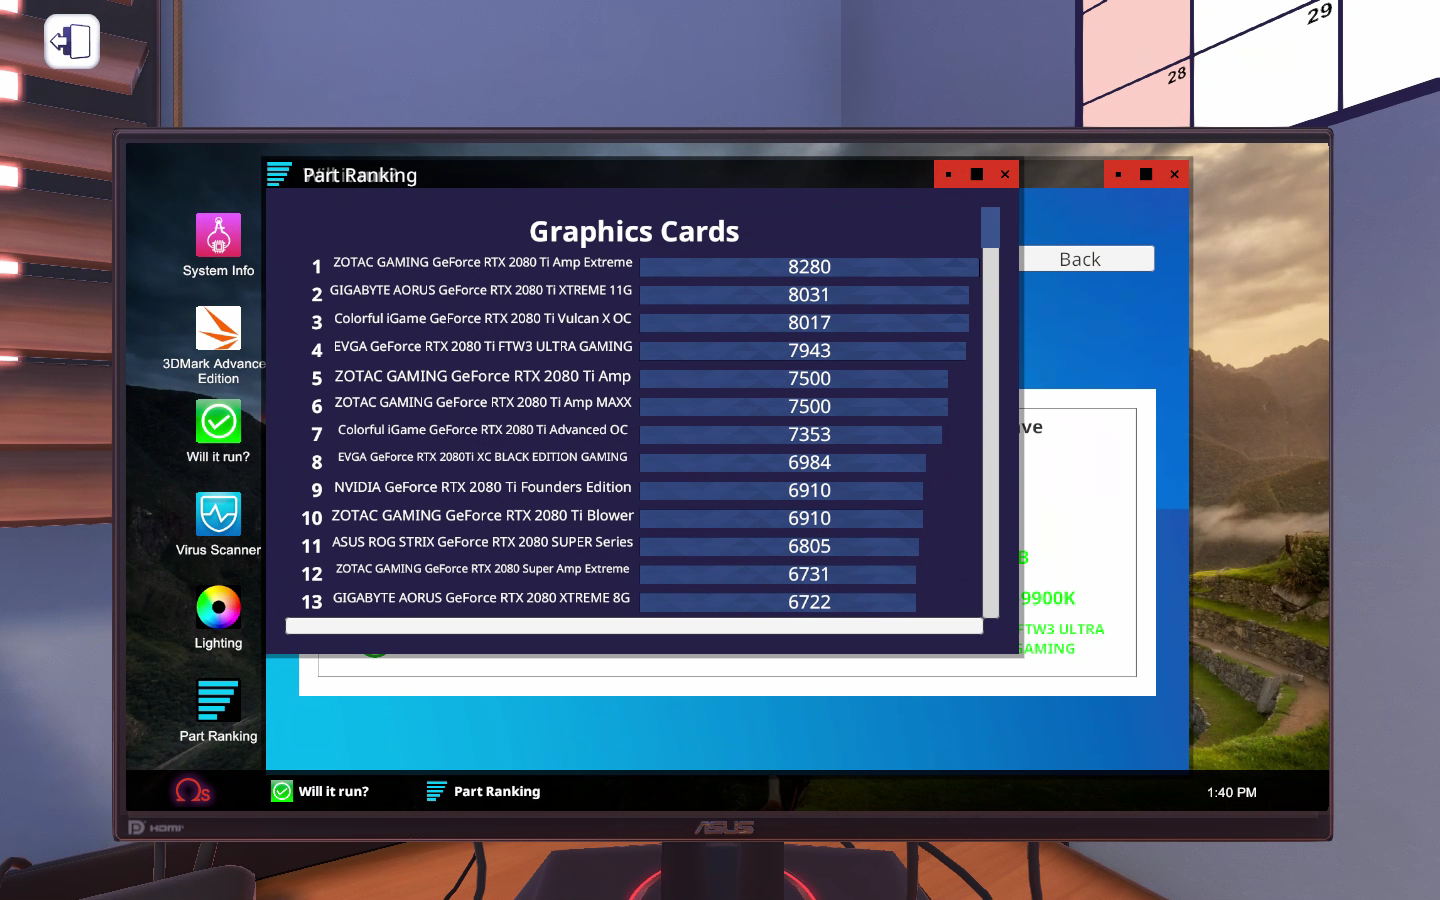Click the 6731 score bar
Screen dimensions: 1440x900
pos(778,575)
